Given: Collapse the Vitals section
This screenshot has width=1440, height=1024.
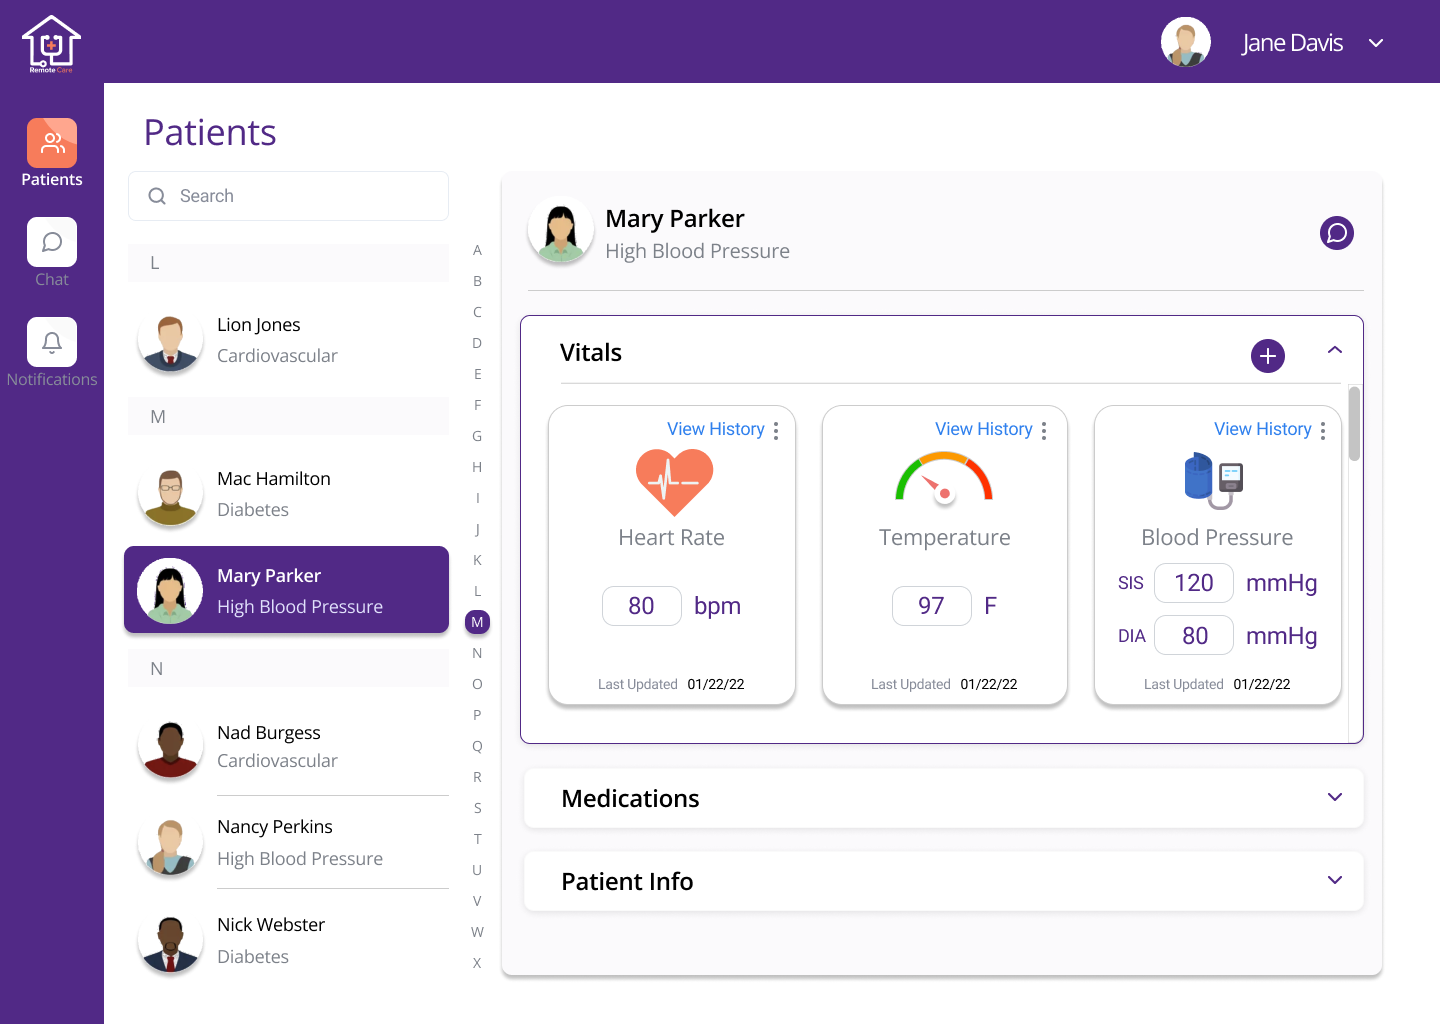Looking at the screenshot, I should pos(1334,351).
